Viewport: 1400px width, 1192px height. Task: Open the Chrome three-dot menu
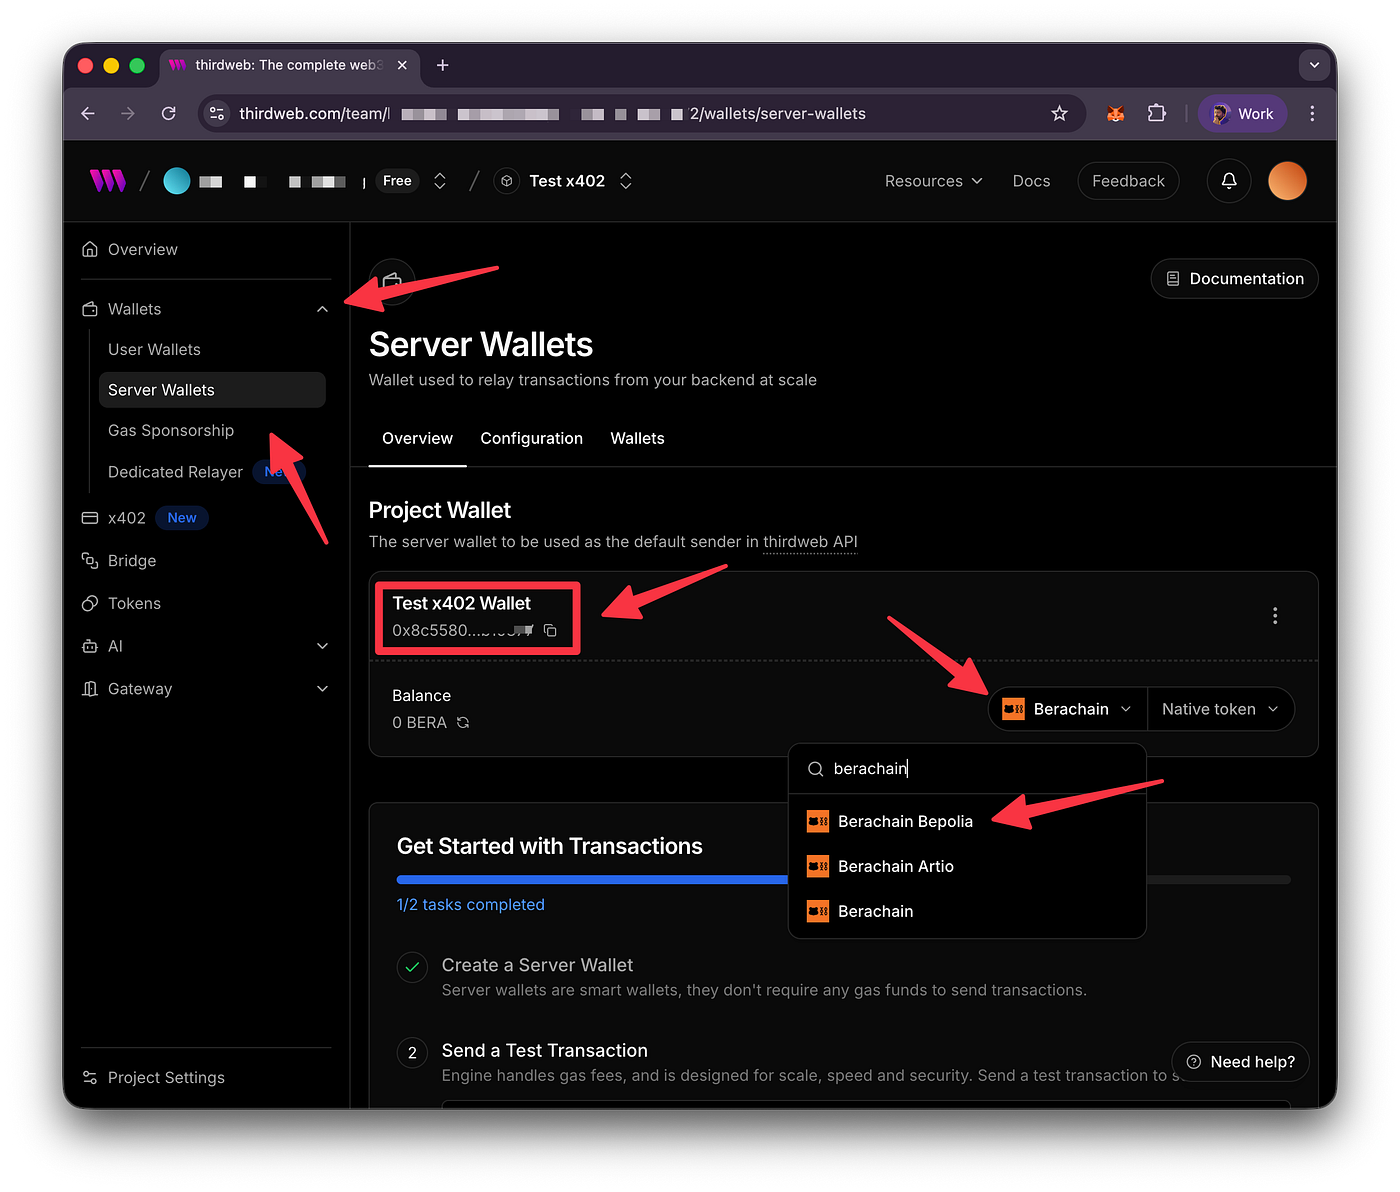(1312, 114)
